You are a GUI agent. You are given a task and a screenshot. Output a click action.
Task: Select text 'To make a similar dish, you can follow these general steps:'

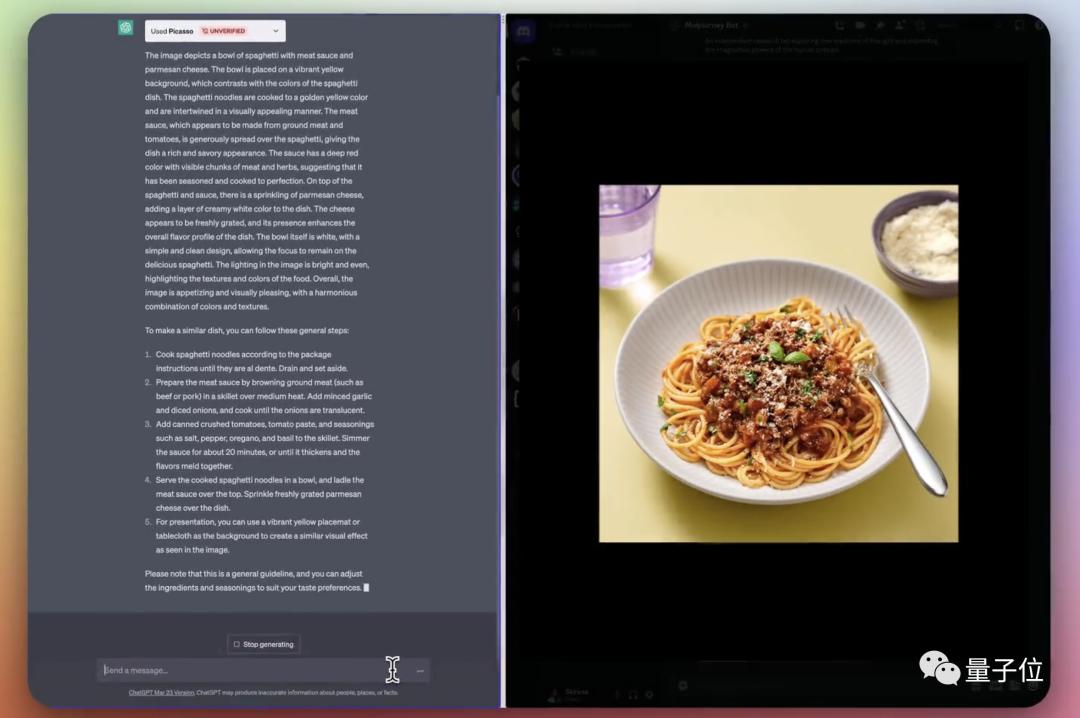[247, 331]
